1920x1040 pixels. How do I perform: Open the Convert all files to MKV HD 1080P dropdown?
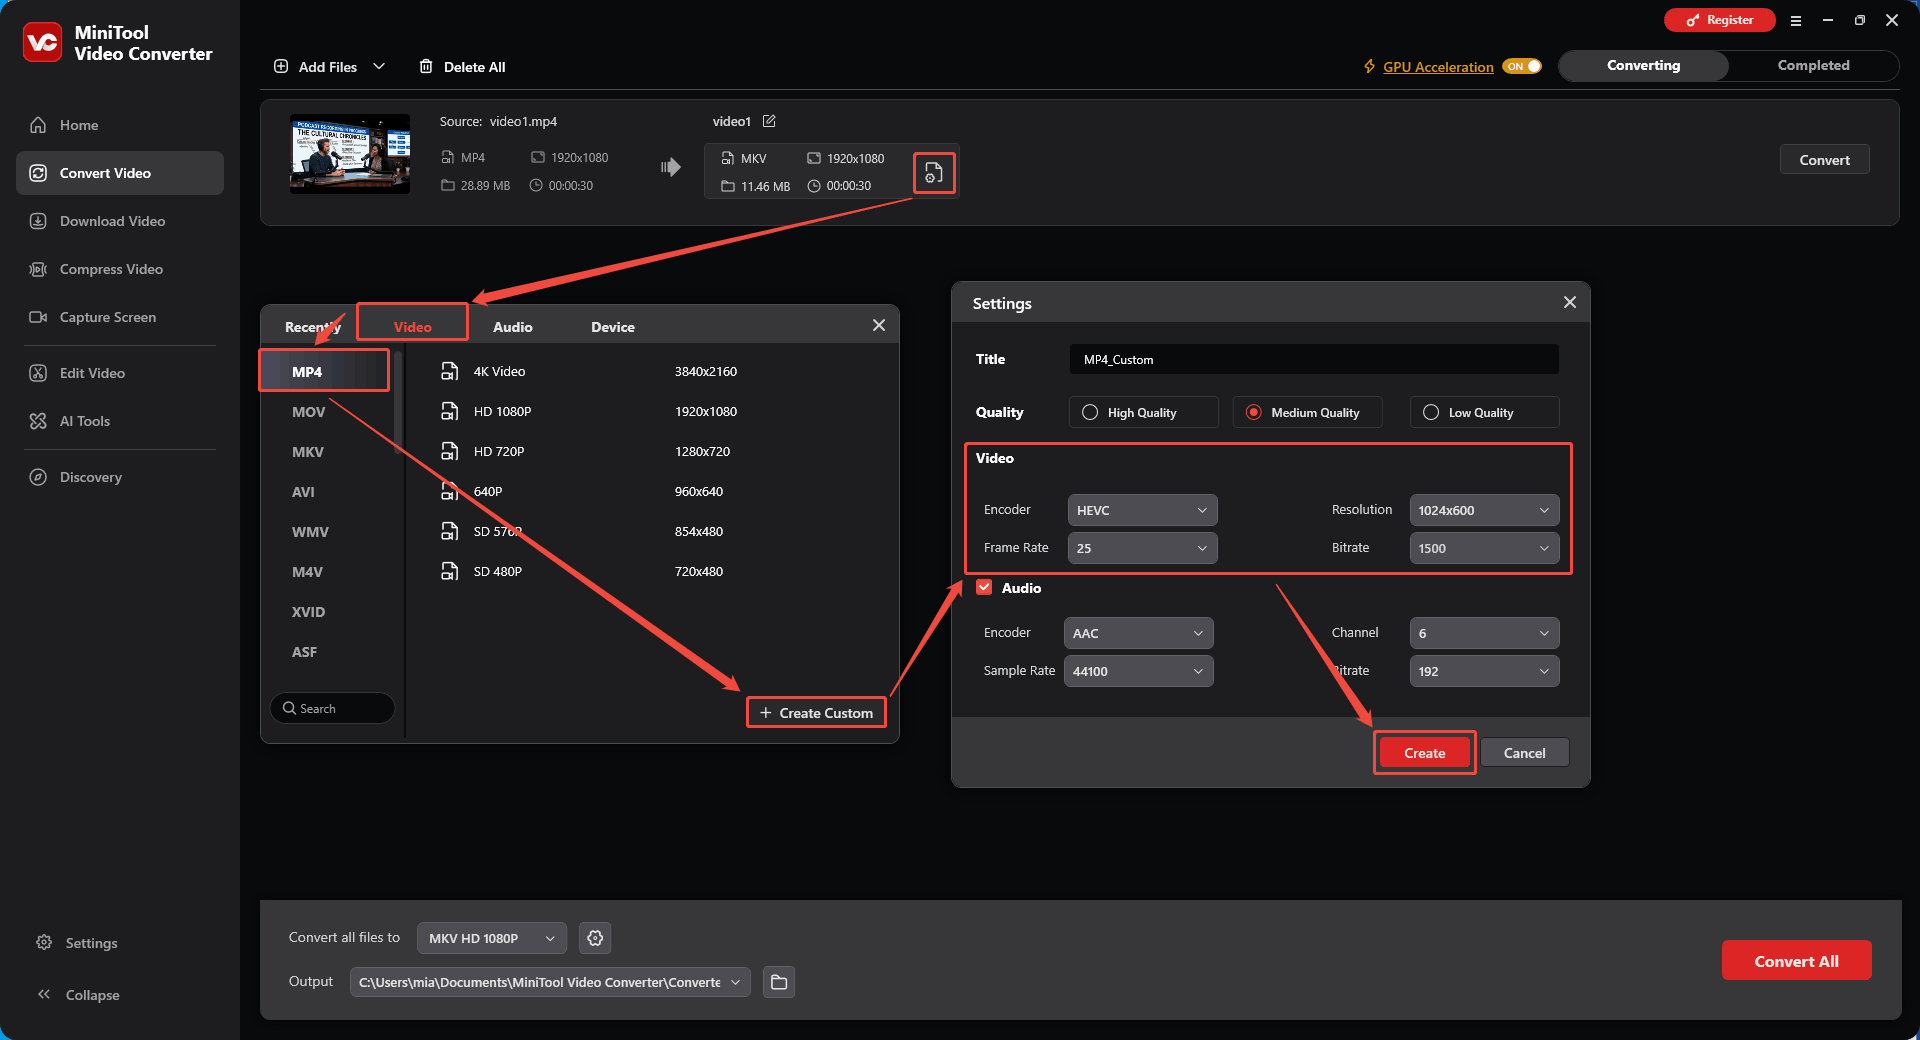pos(492,938)
